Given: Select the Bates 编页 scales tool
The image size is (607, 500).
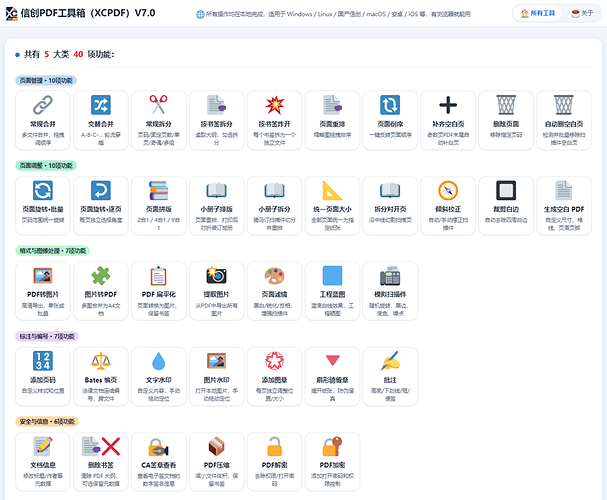Looking at the screenshot, I should [x=101, y=377].
